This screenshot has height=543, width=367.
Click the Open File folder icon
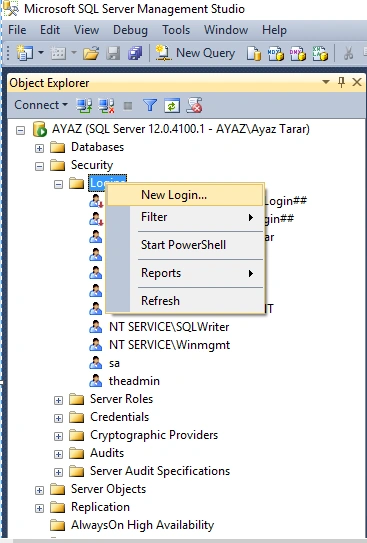click(x=91, y=54)
